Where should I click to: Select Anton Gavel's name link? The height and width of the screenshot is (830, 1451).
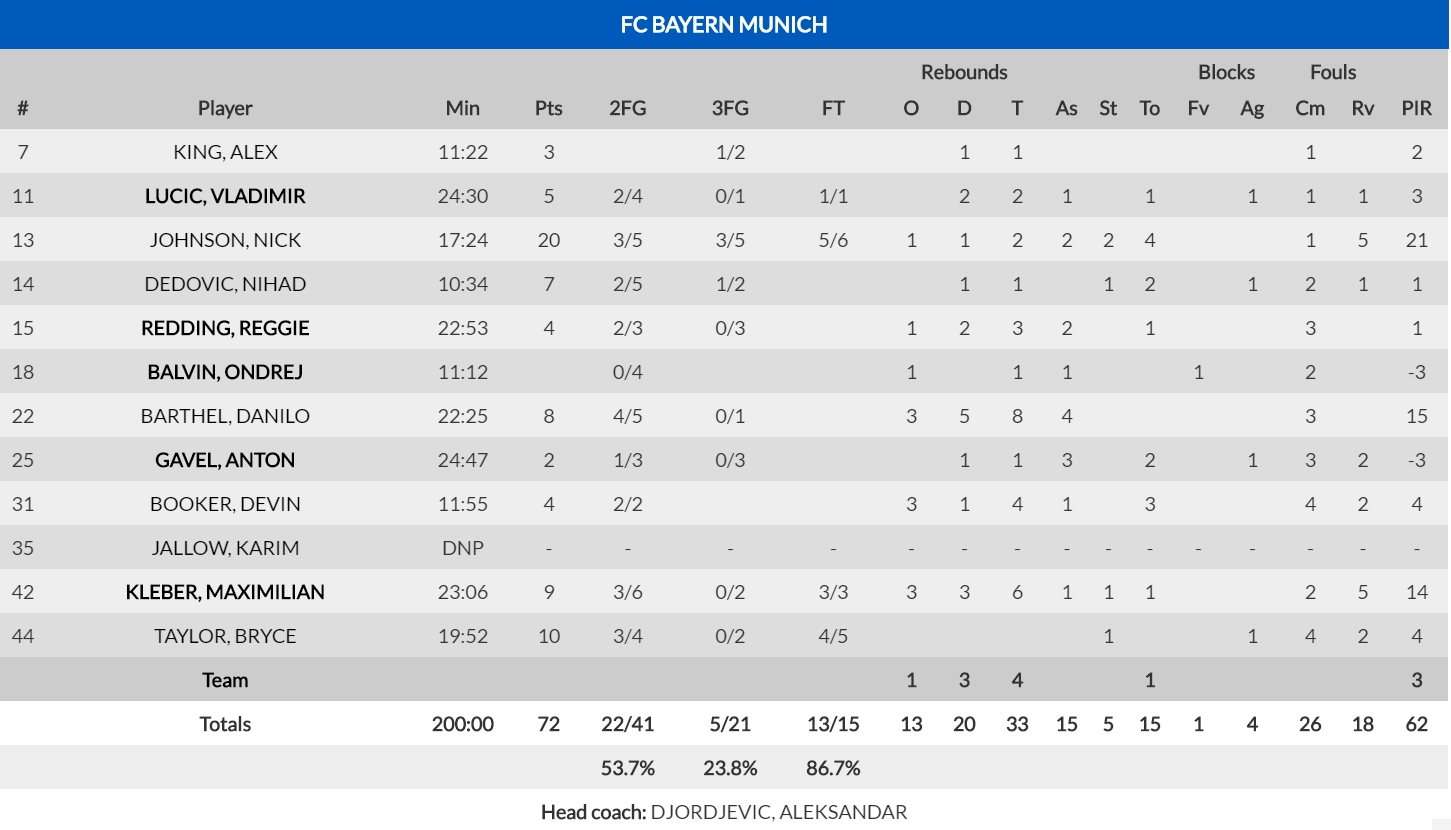click(x=225, y=460)
